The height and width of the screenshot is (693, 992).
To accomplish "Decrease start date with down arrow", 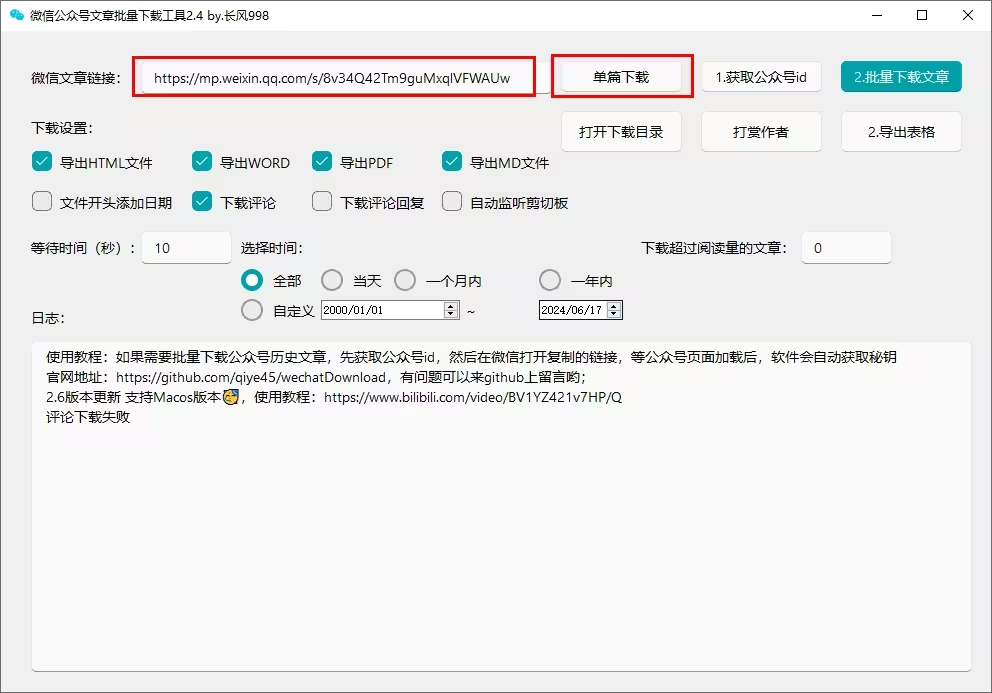I will 450,314.
